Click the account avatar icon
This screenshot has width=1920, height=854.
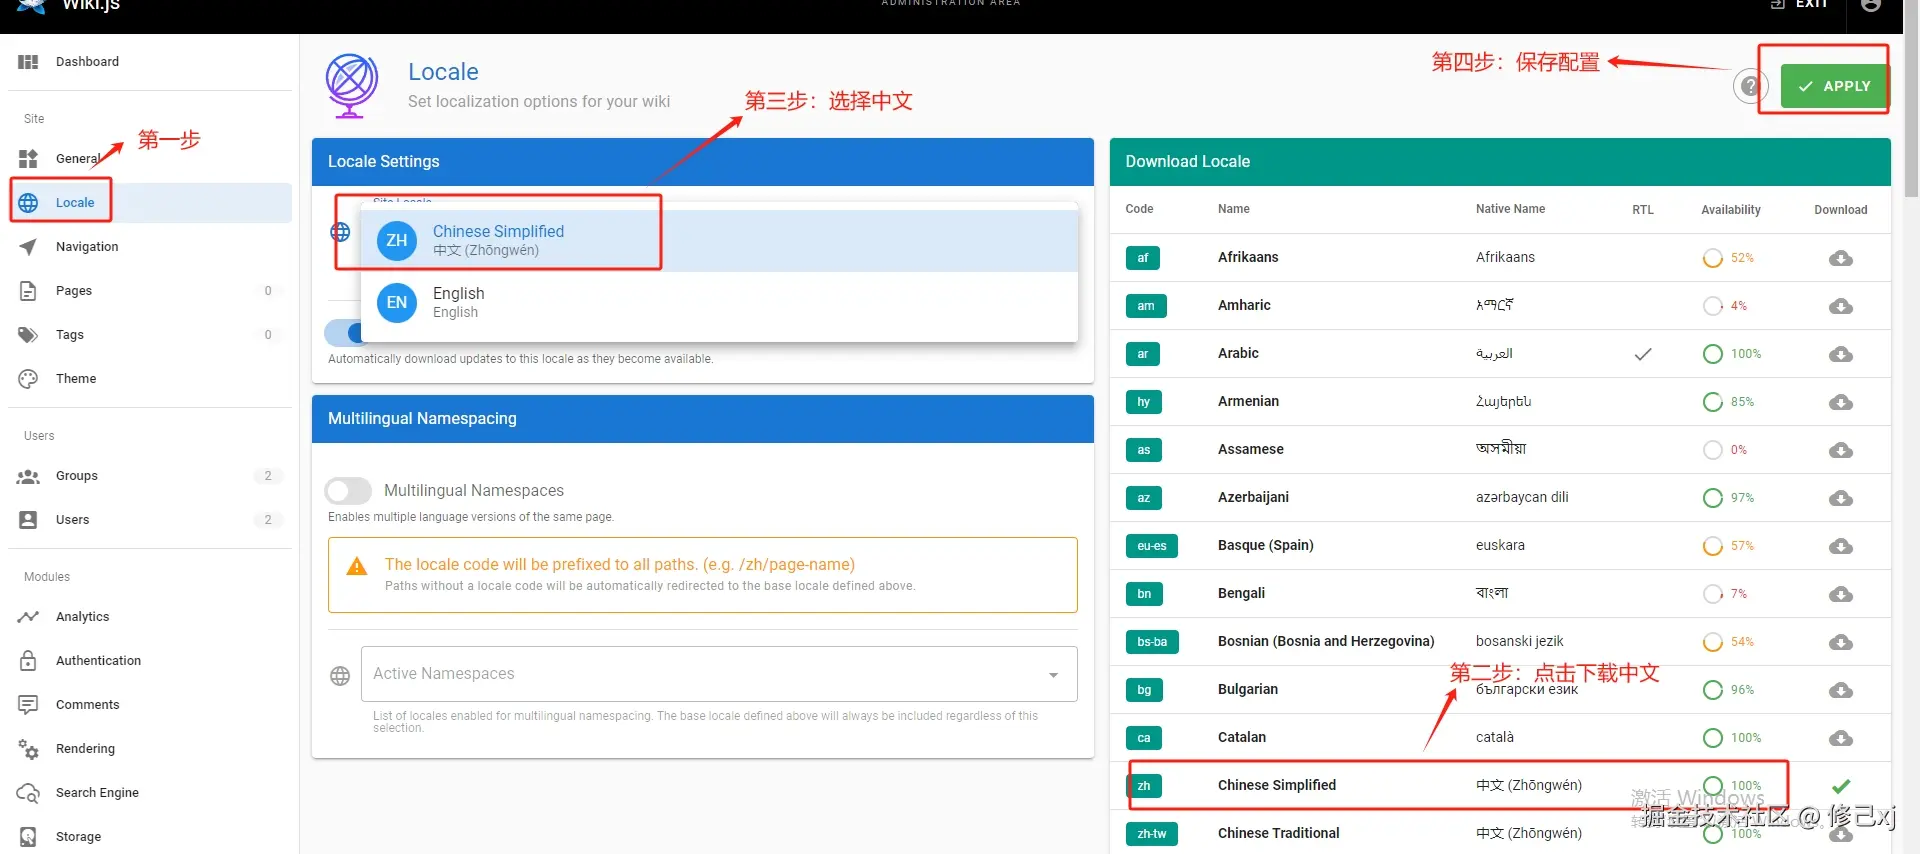[x=1871, y=5]
